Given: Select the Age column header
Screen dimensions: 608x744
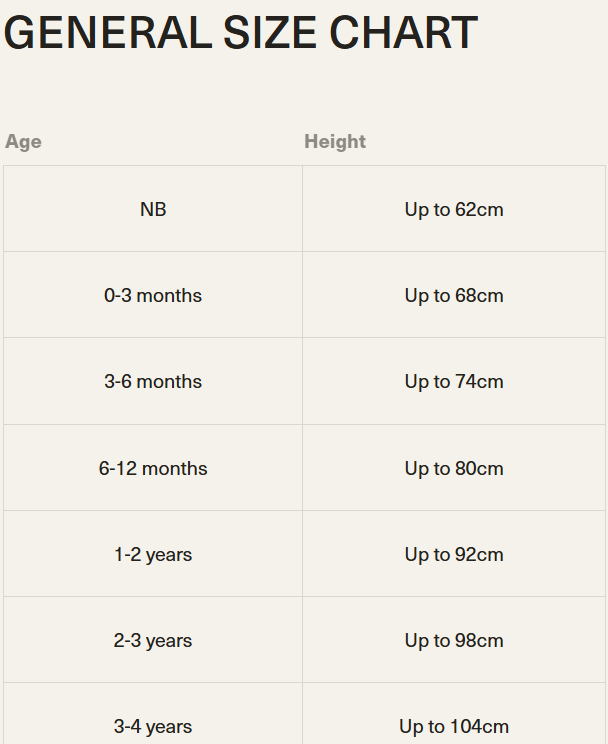Looking at the screenshot, I should 23,142.
